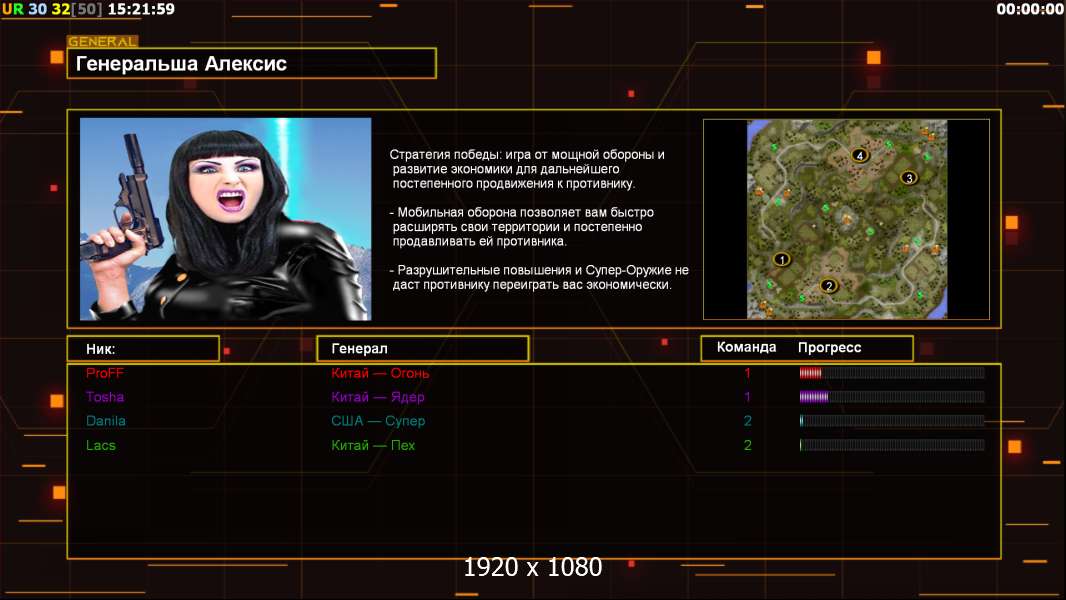Click ProFF's red loading progress bar
Screen dimensions: 1066x600
tap(891, 373)
